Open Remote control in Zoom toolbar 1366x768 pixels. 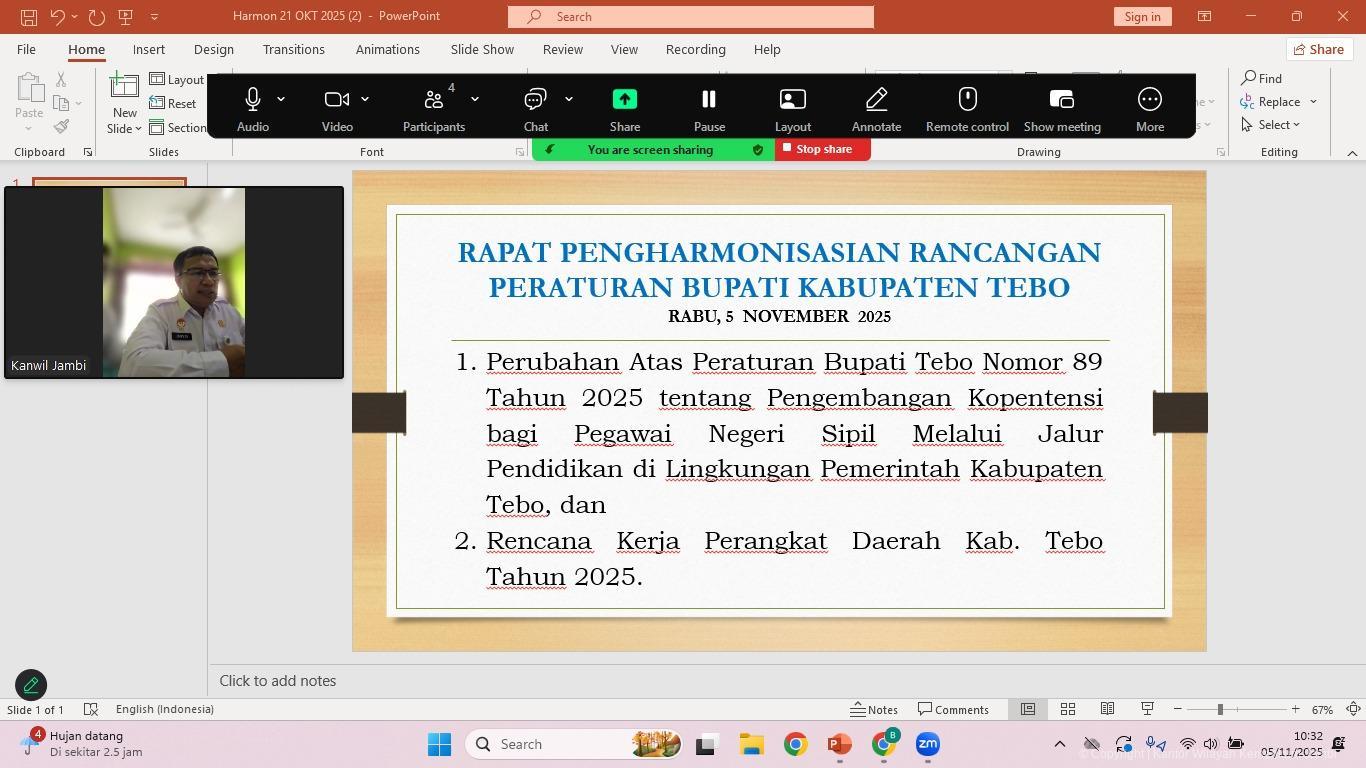pos(967,100)
